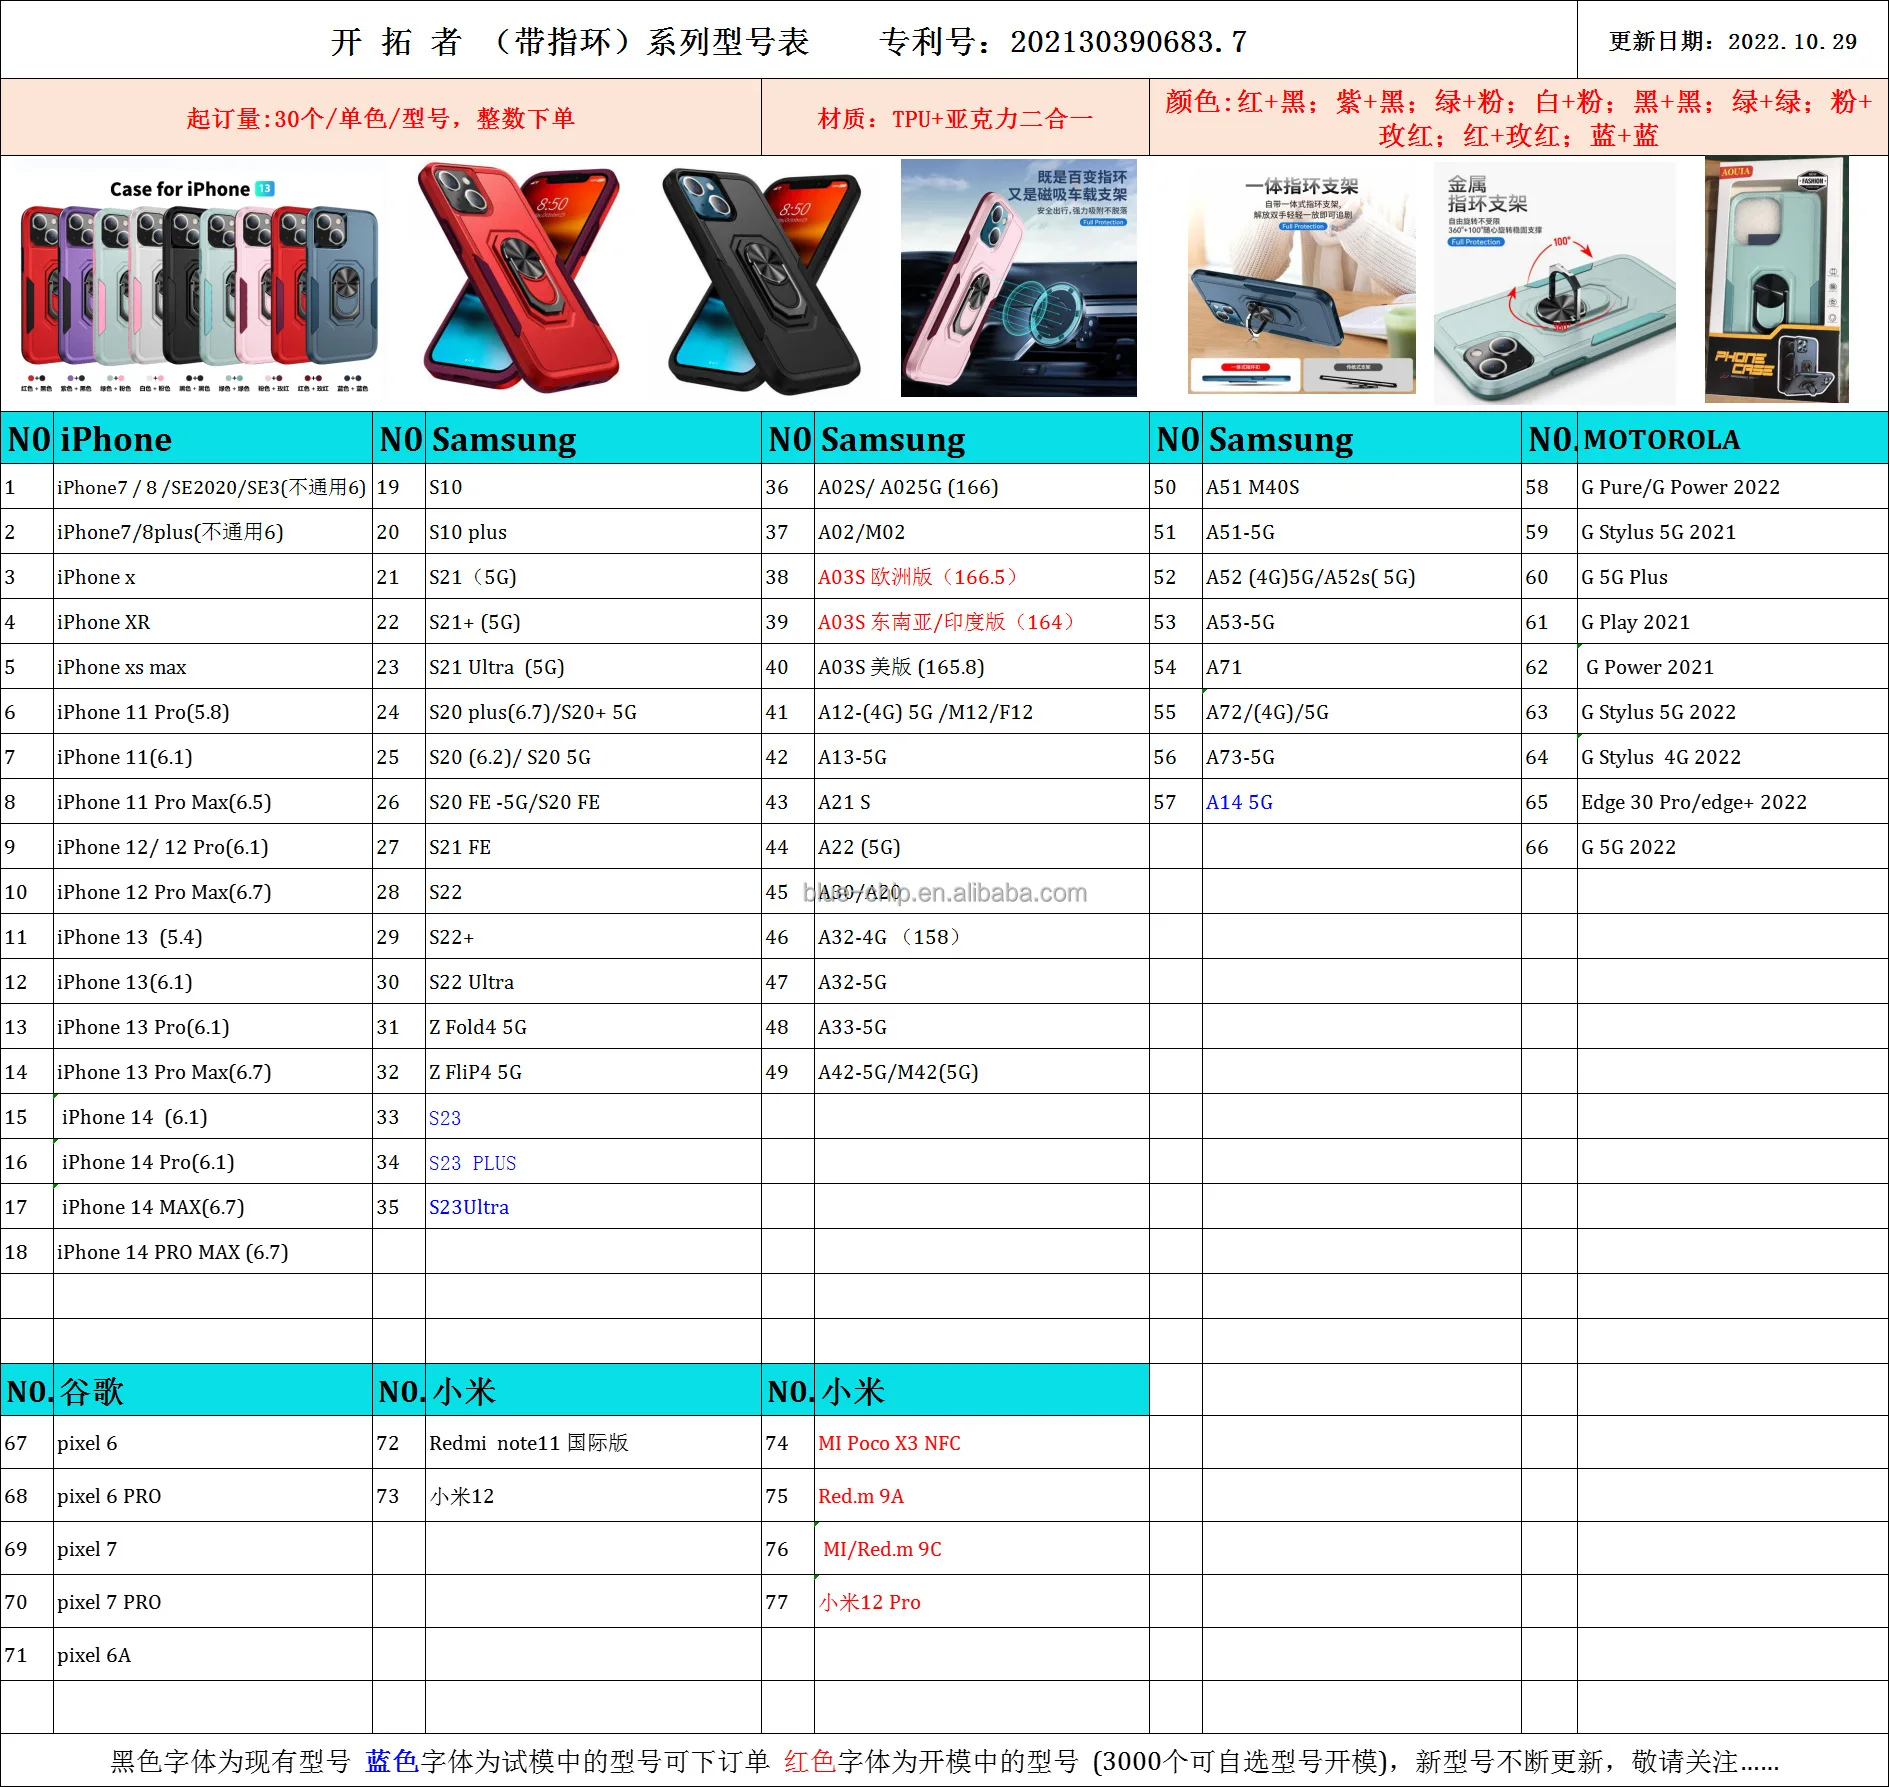Select the 'Z FliP4 5G' cell
The width and height of the screenshot is (1890, 1787).
593,1072
